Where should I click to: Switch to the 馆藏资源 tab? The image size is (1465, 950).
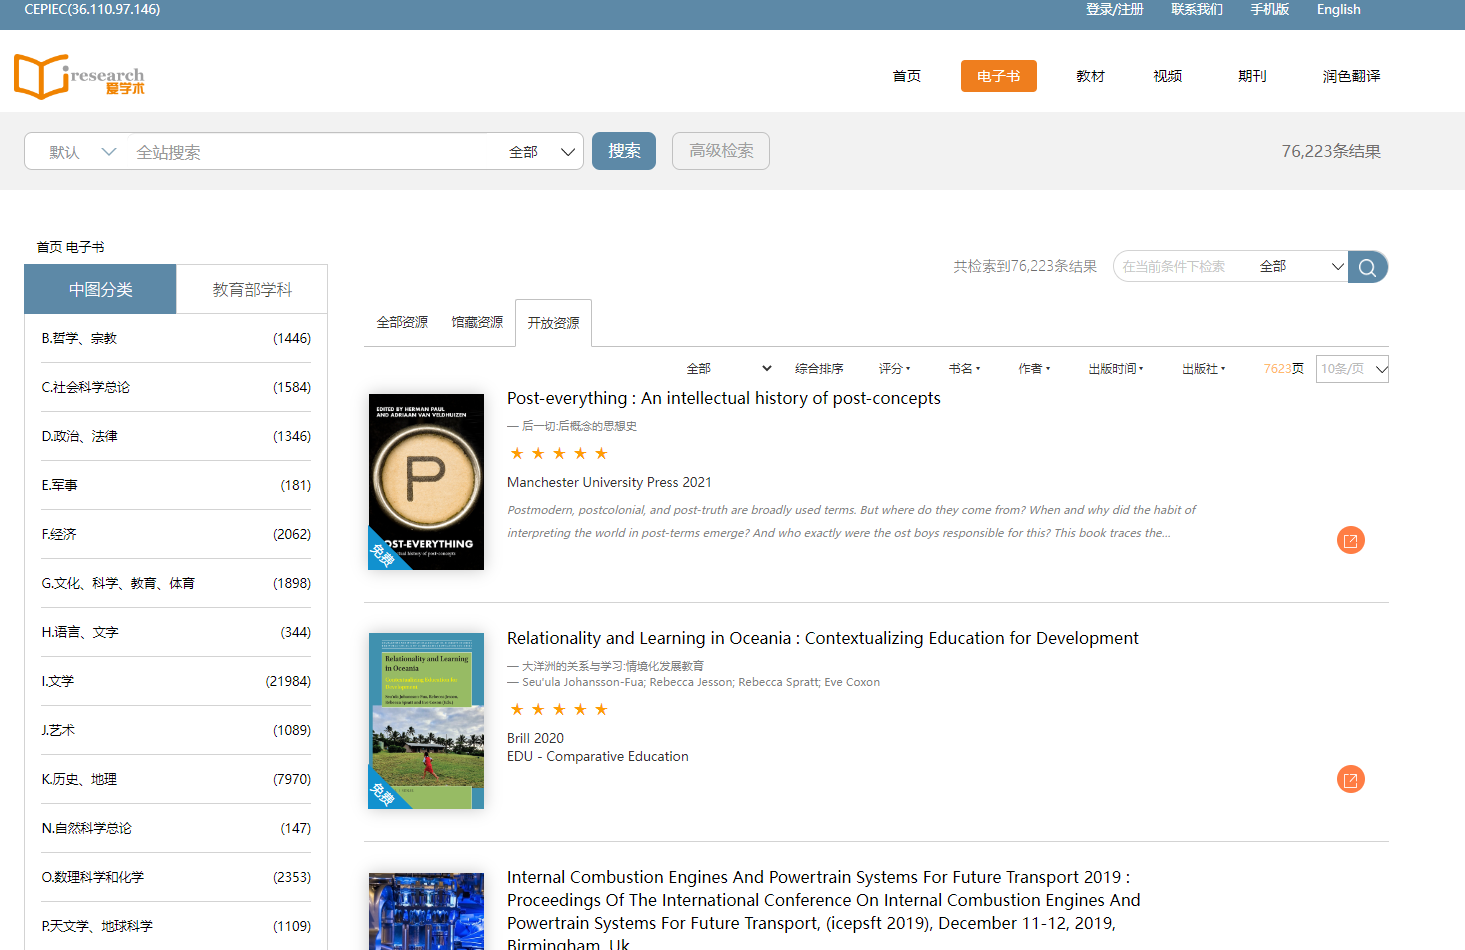[477, 322]
